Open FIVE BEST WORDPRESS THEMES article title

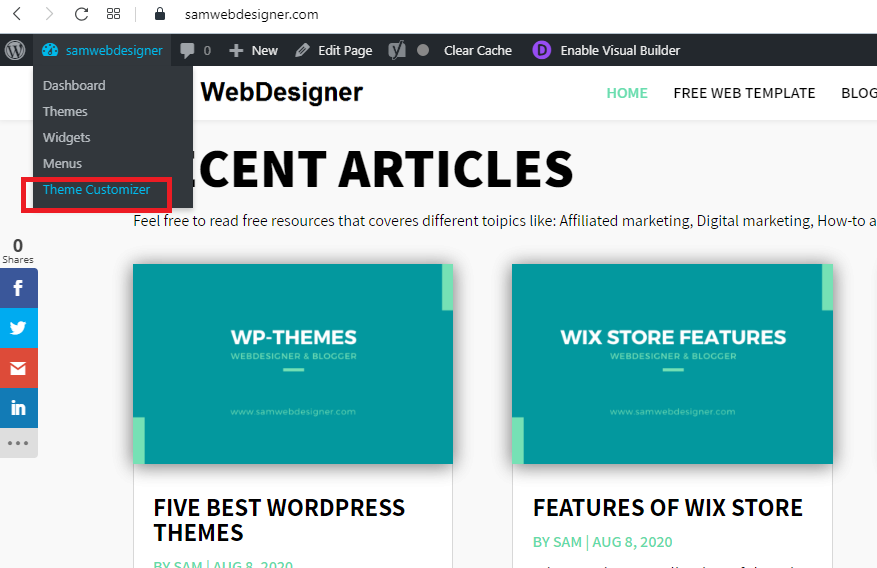click(279, 520)
